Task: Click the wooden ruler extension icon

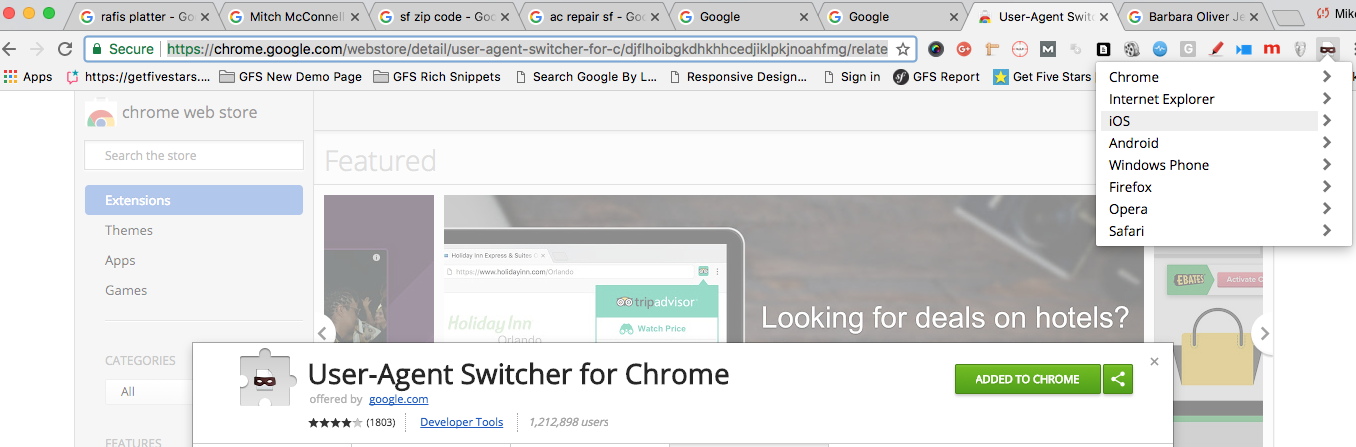Action: tap(992, 49)
